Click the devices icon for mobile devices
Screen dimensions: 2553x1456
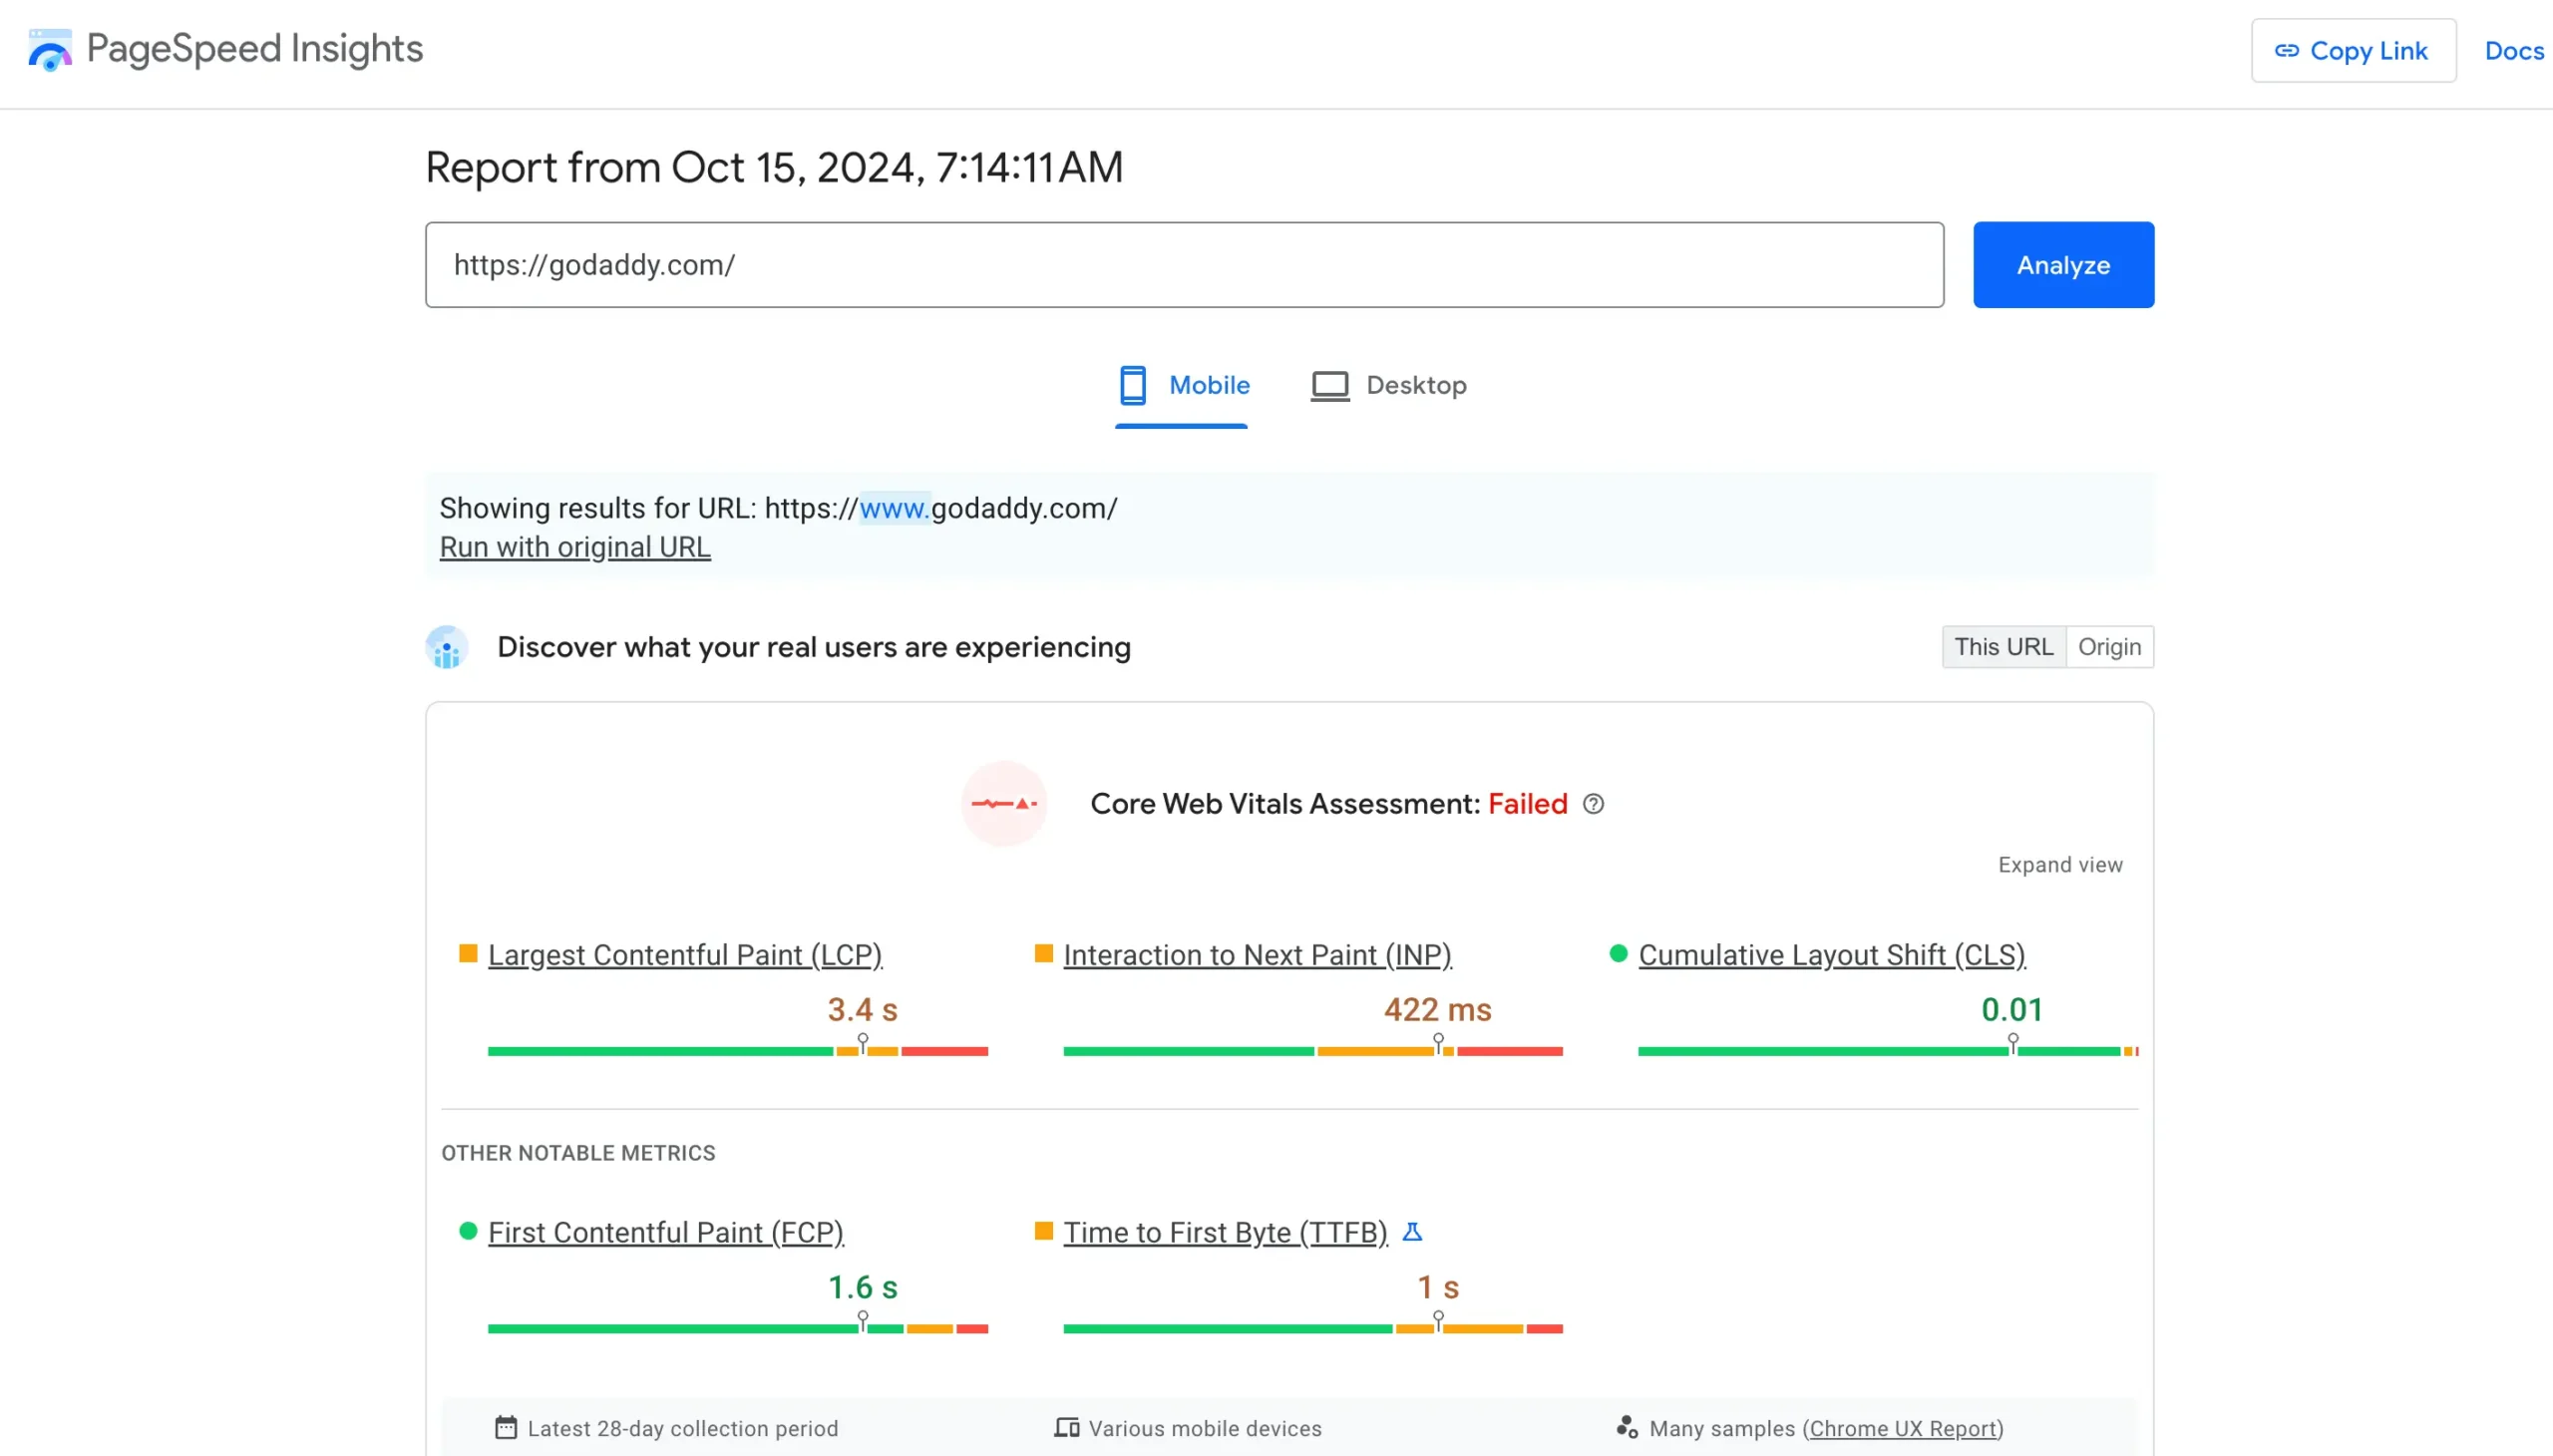[1066, 1428]
